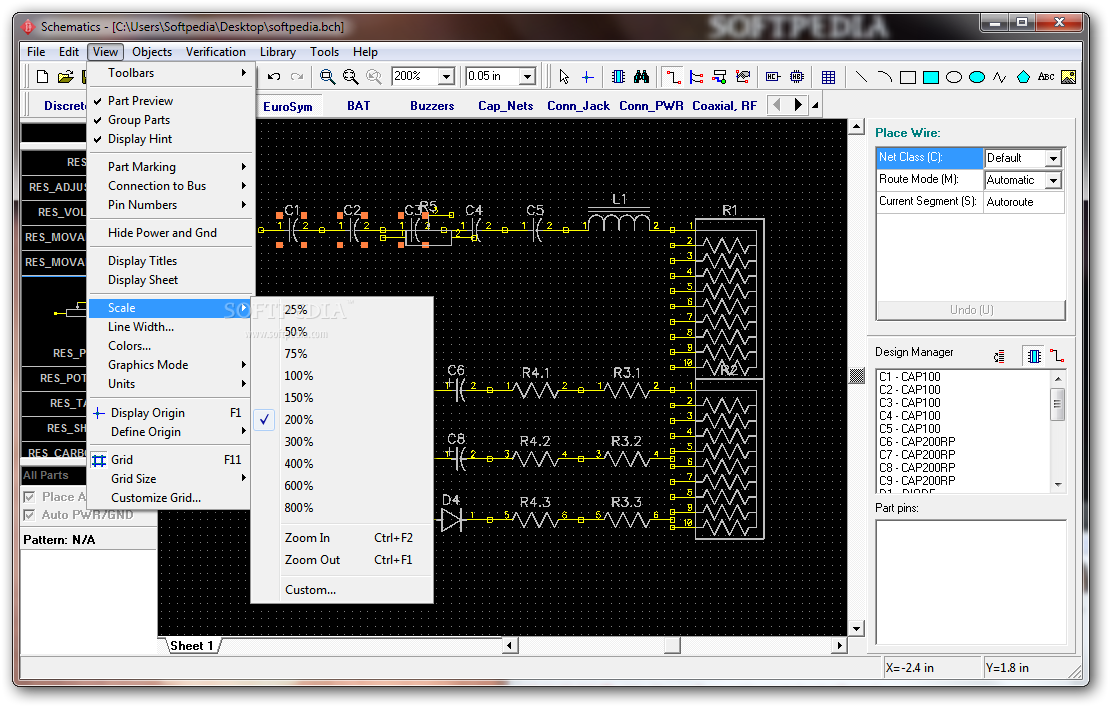Expand the Toolbars submenu

170,73
